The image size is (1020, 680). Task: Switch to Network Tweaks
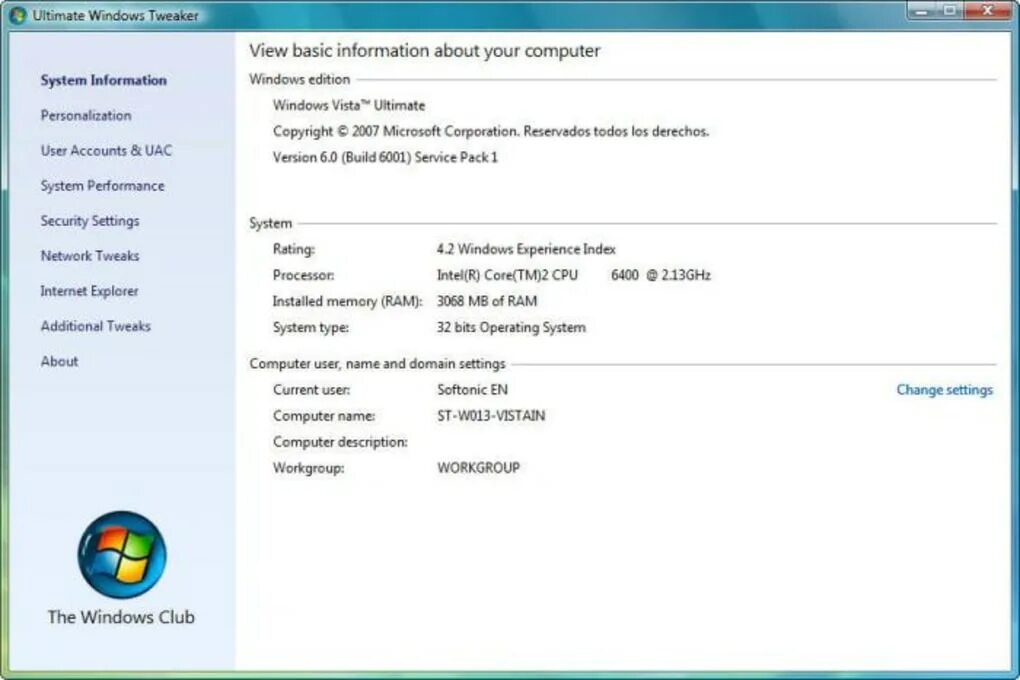[90, 256]
